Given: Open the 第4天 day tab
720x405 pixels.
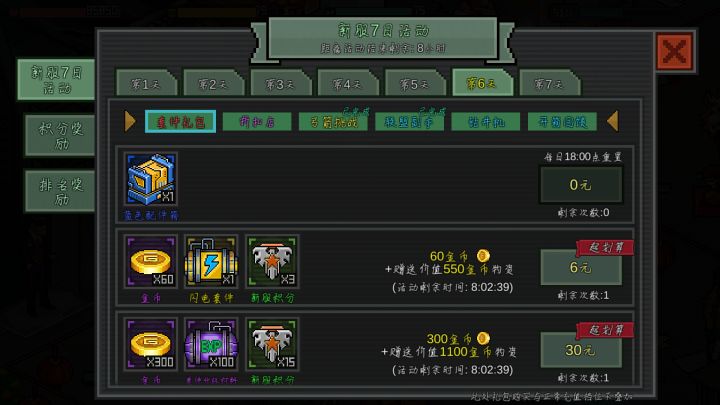Looking at the screenshot, I should 348,83.
